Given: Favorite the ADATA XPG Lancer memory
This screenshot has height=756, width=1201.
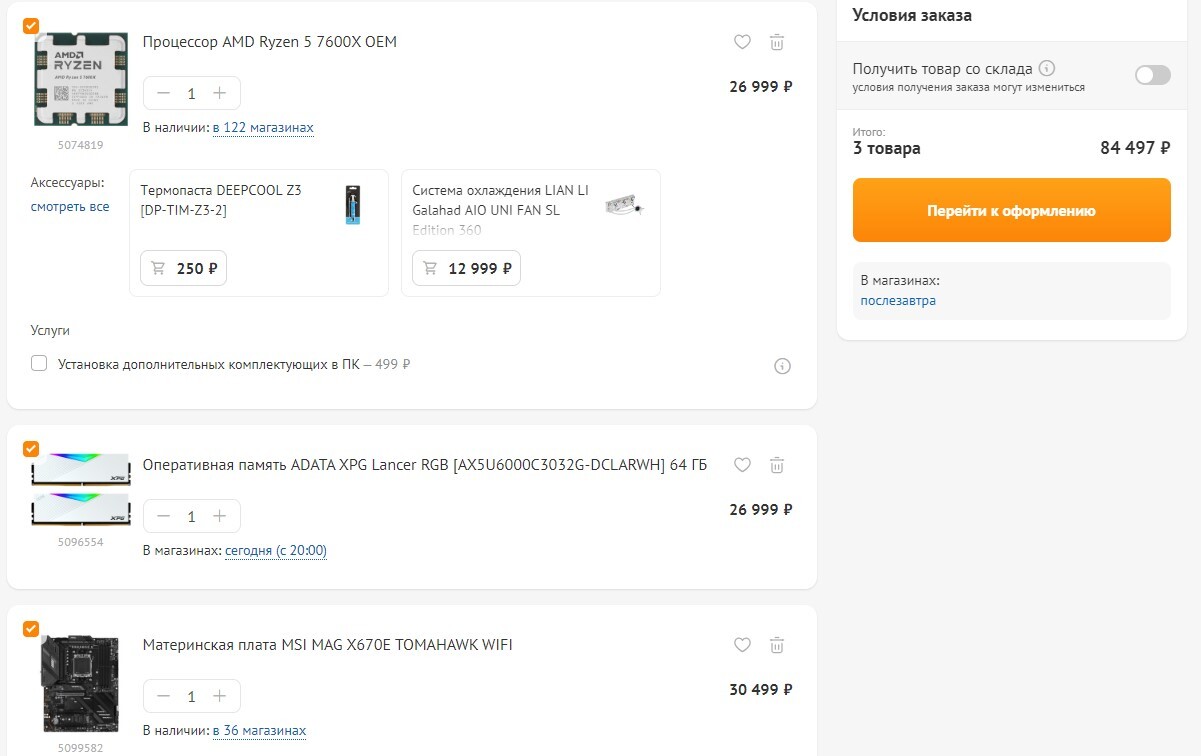Looking at the screenshot, I should point(742,465).
